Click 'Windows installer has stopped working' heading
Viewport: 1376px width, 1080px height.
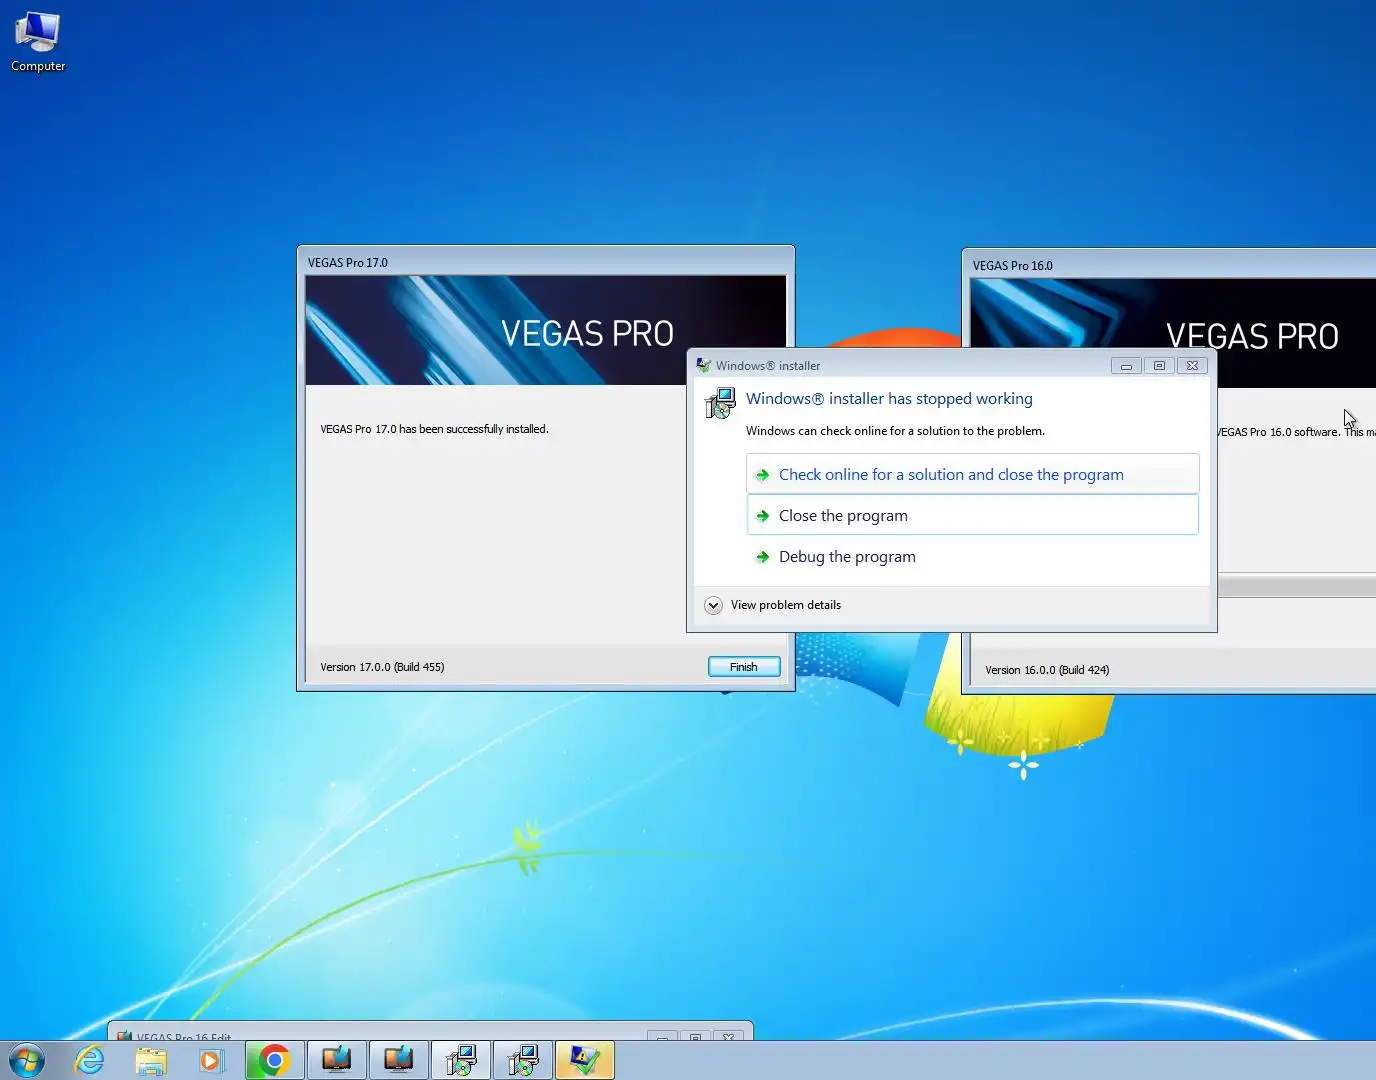point(889,398)
